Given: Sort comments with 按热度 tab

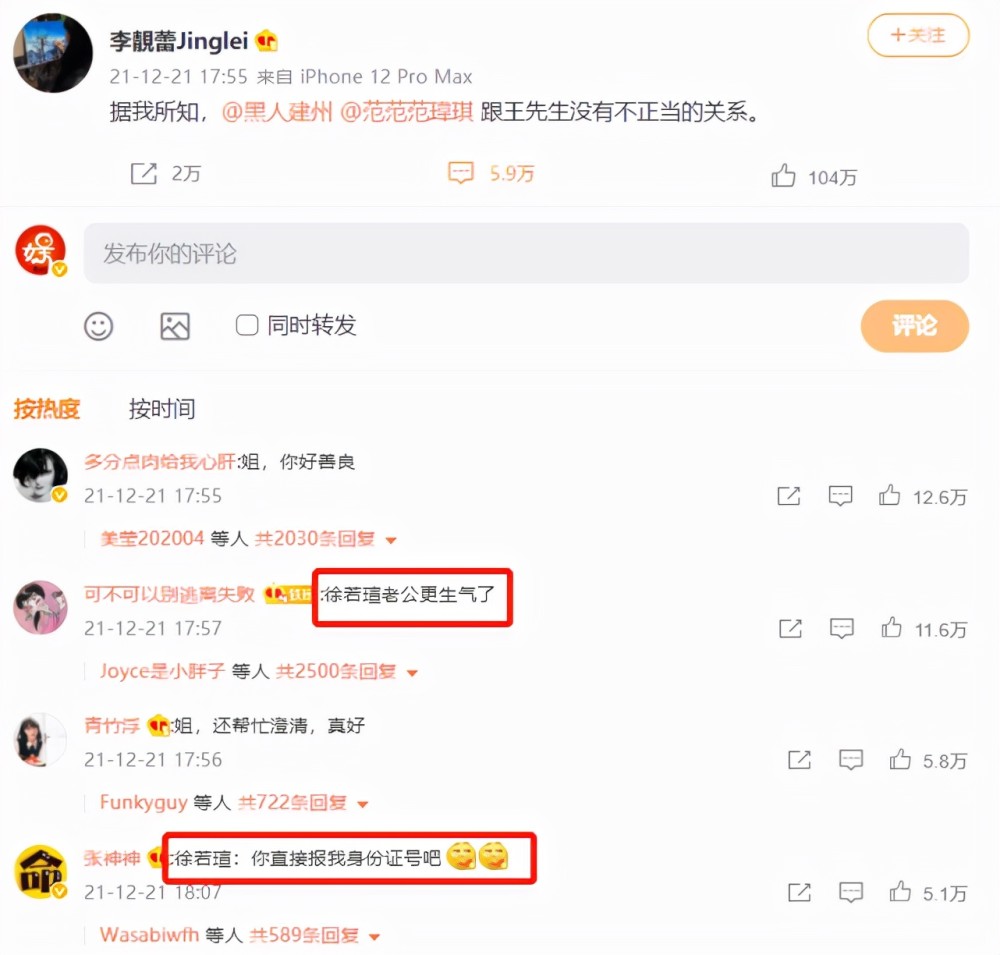Looking at the screenshot, I should click(x=47, y=408).
